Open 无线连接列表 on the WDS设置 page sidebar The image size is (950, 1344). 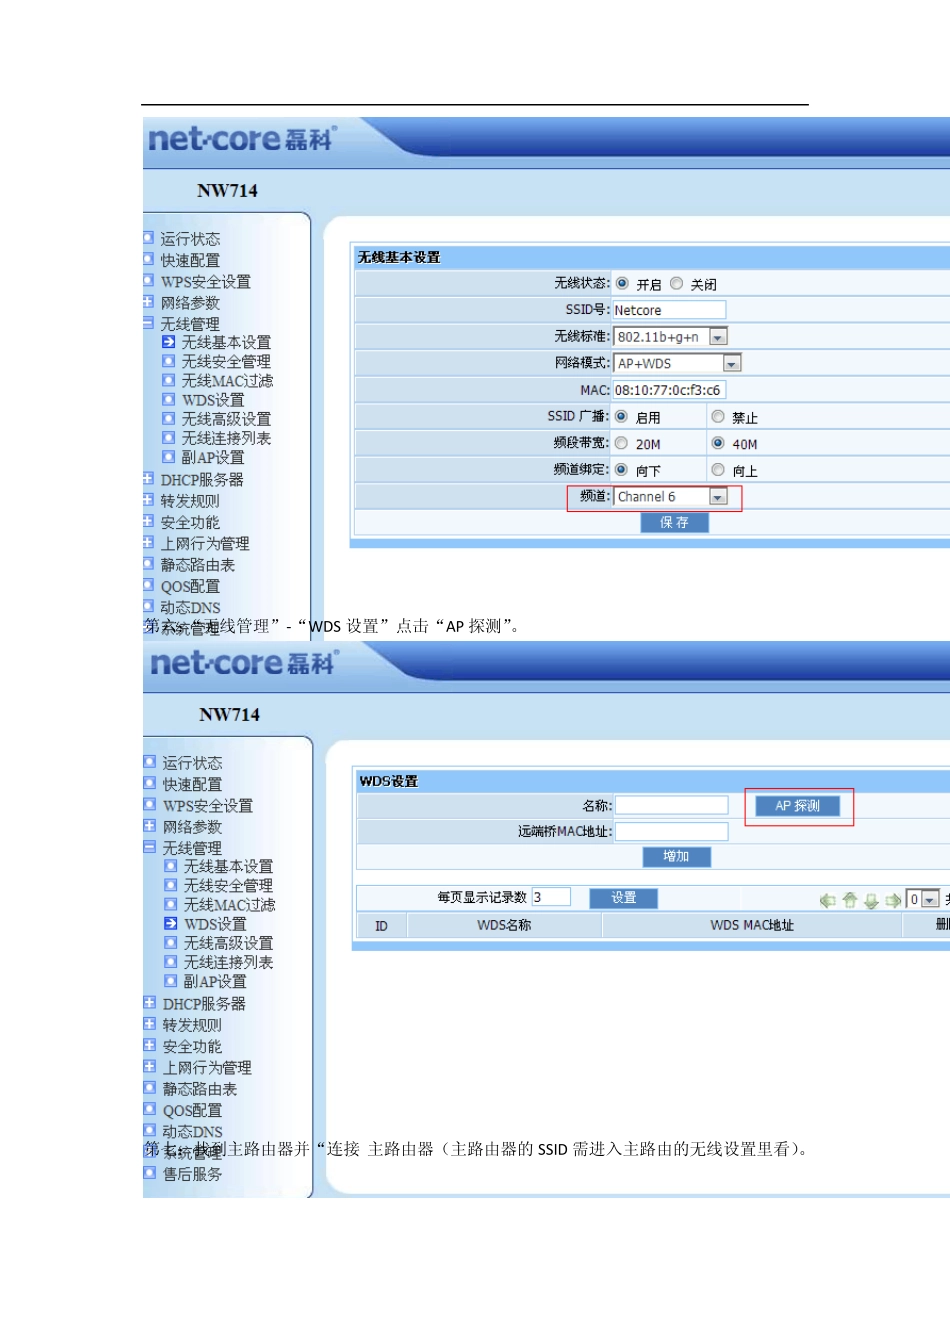coord(228,962)
